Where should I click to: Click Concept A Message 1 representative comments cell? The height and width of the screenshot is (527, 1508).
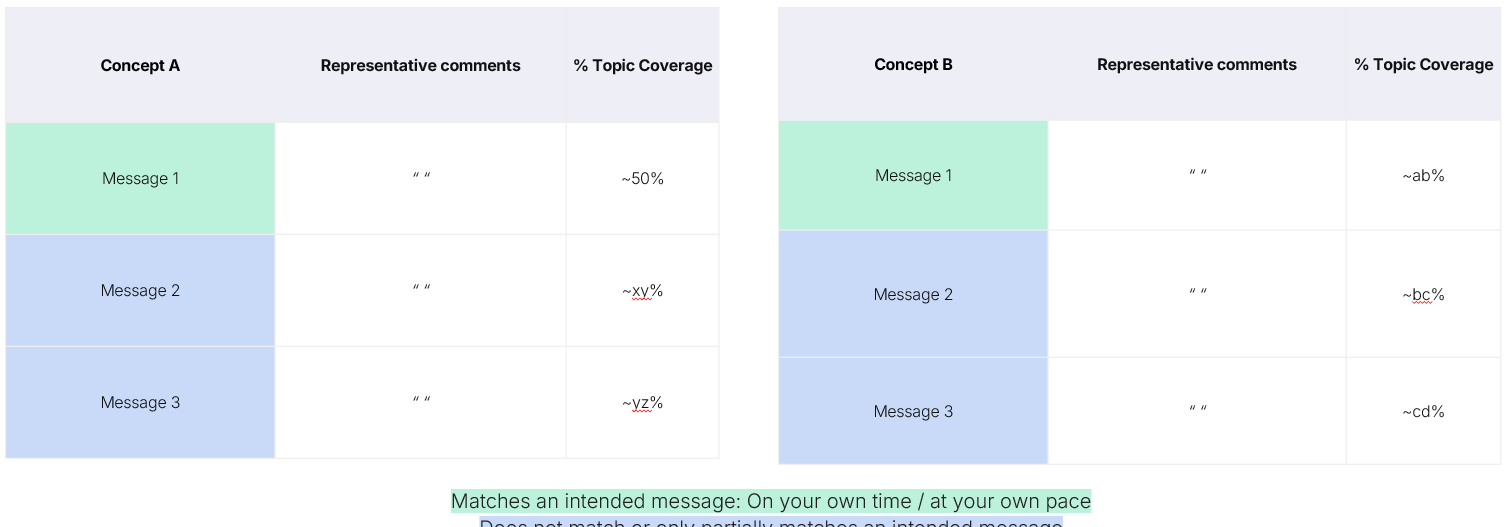tap(421, 179)
